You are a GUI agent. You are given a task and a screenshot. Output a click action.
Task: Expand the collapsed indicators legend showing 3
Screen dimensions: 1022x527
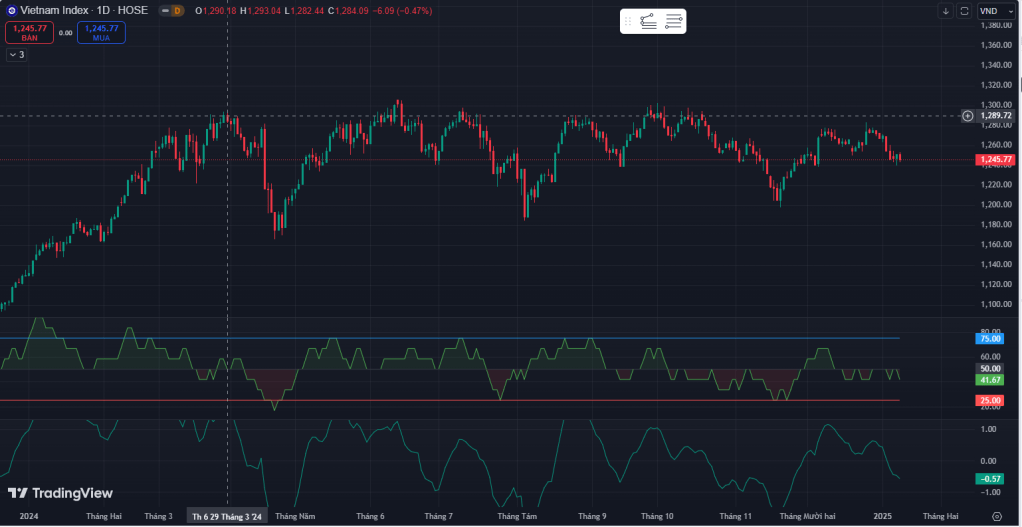pyautogui.click(x=16, y=55)
